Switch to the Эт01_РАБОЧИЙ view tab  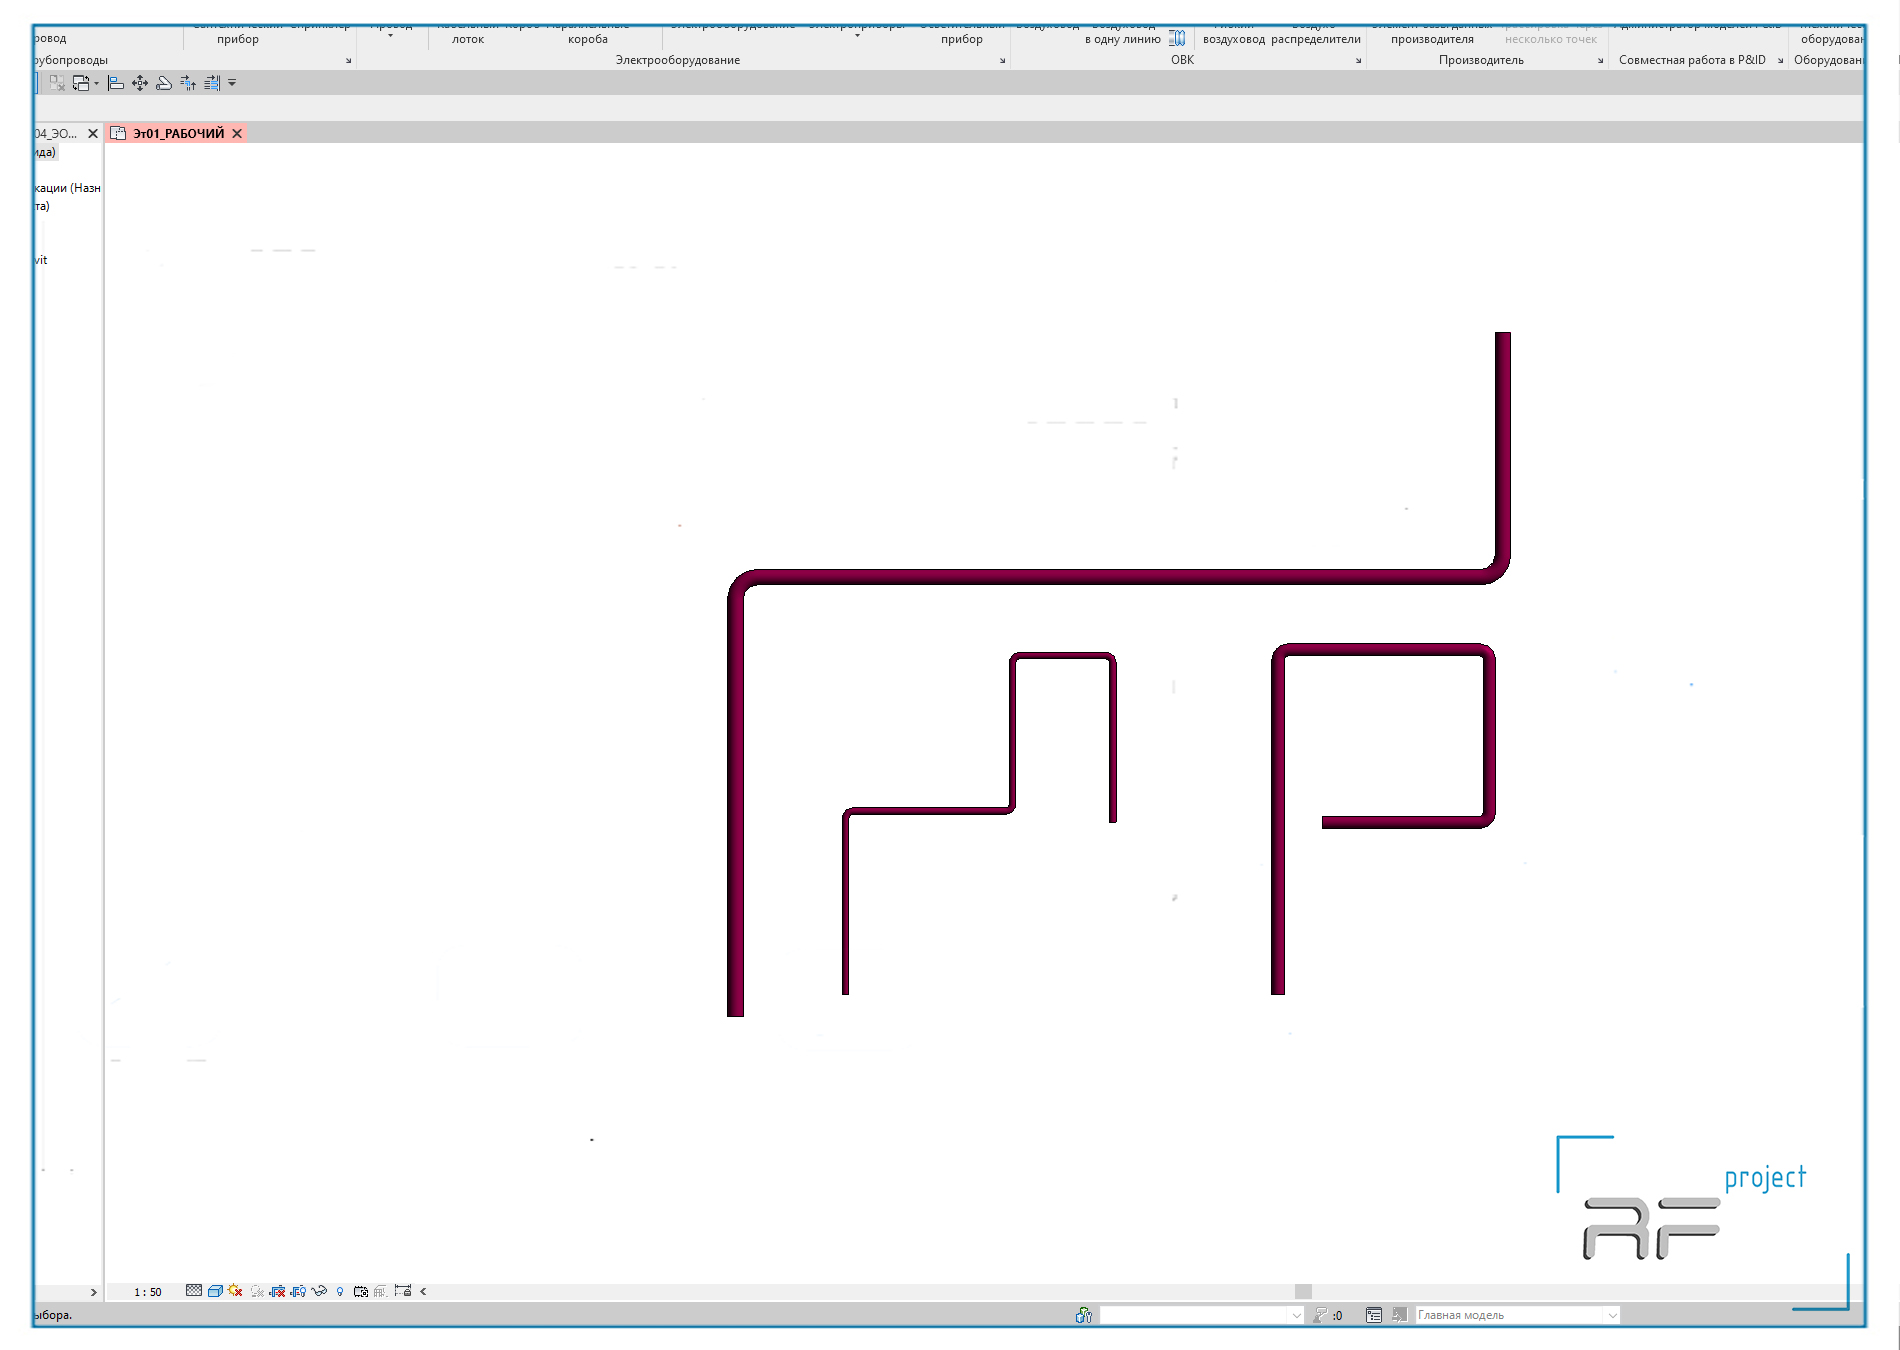pyautogui.click(x=178, y=133)
